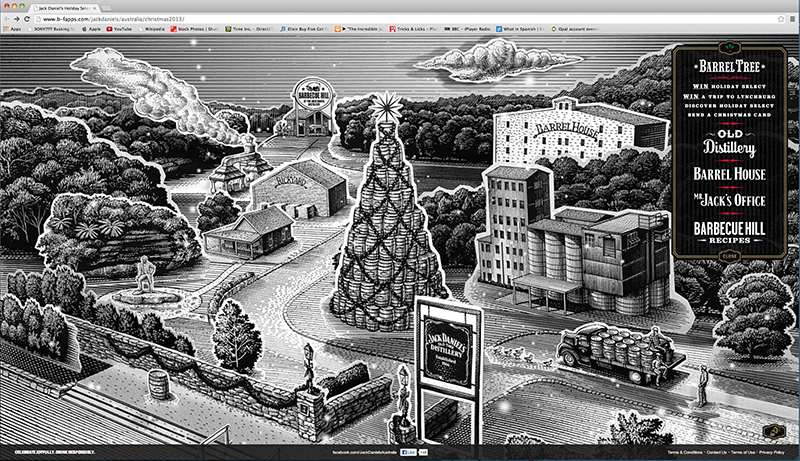Open Terms & Conditions link
The height and width of the screenshot is (461, 800).
(x=685, y=452)
